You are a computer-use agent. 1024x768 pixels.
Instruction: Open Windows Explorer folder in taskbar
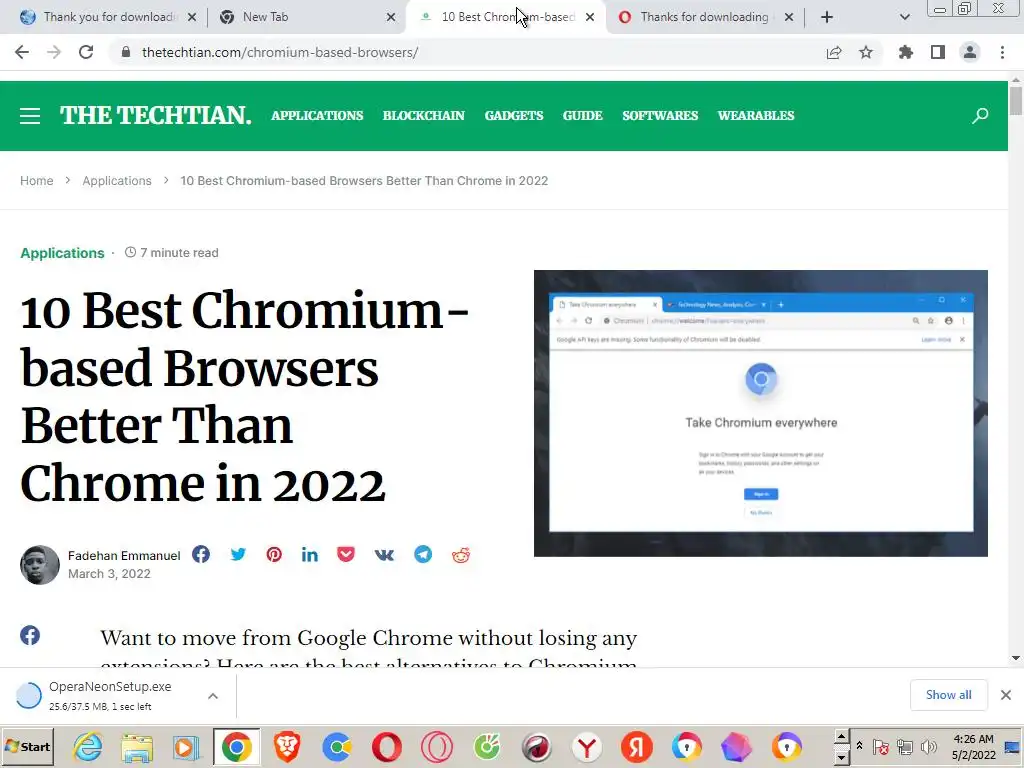tap(137, 746)
